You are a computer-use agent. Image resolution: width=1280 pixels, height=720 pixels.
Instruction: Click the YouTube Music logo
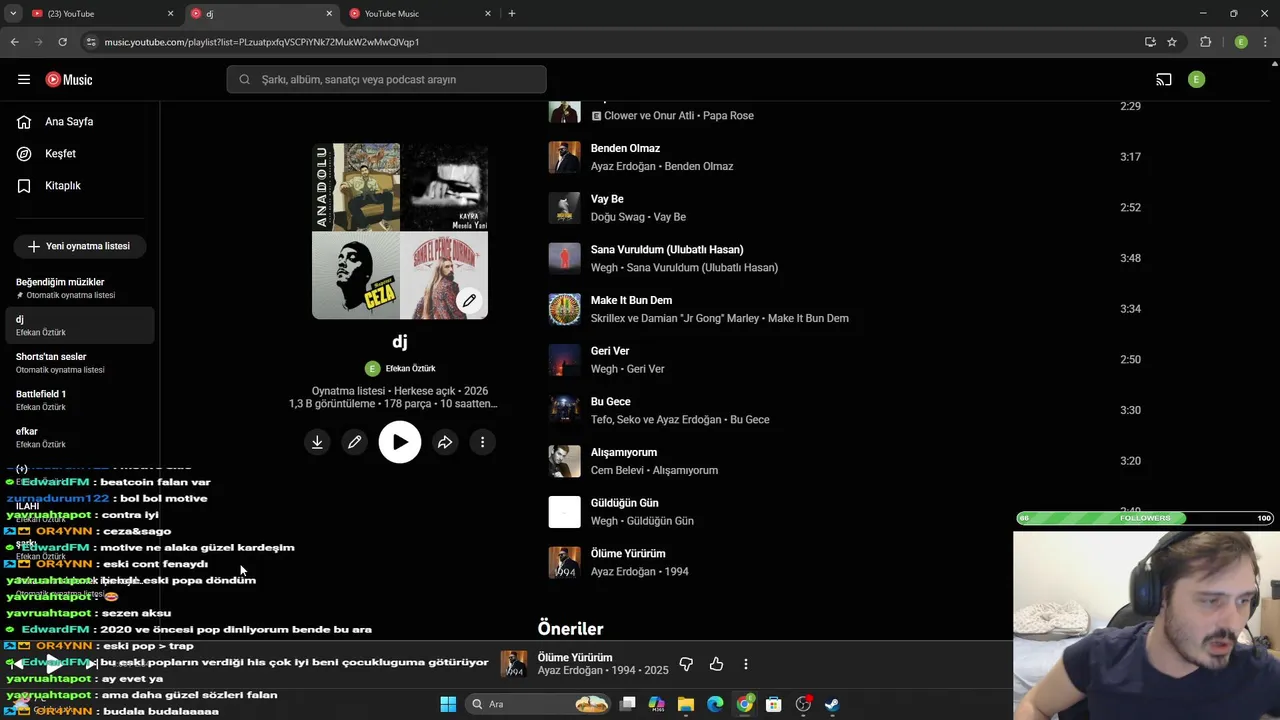pos(69,79)
